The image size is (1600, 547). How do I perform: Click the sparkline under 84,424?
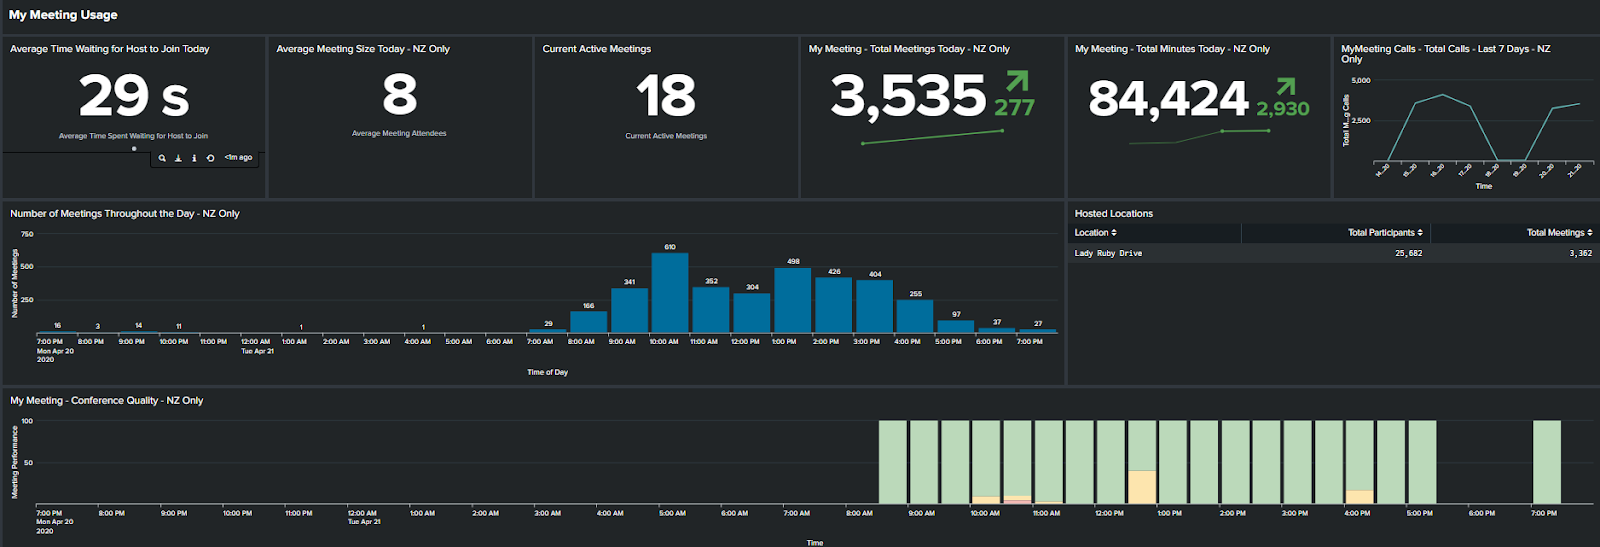[1199, 137]
